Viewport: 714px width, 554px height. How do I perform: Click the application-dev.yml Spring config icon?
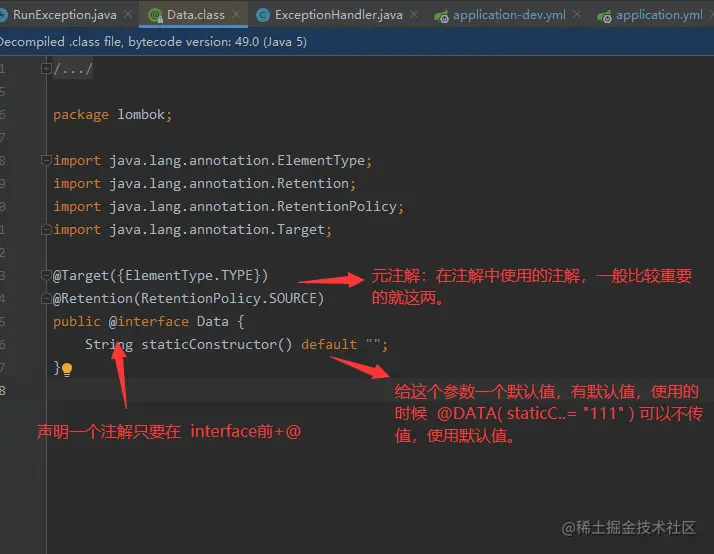[x=441, y=16]
